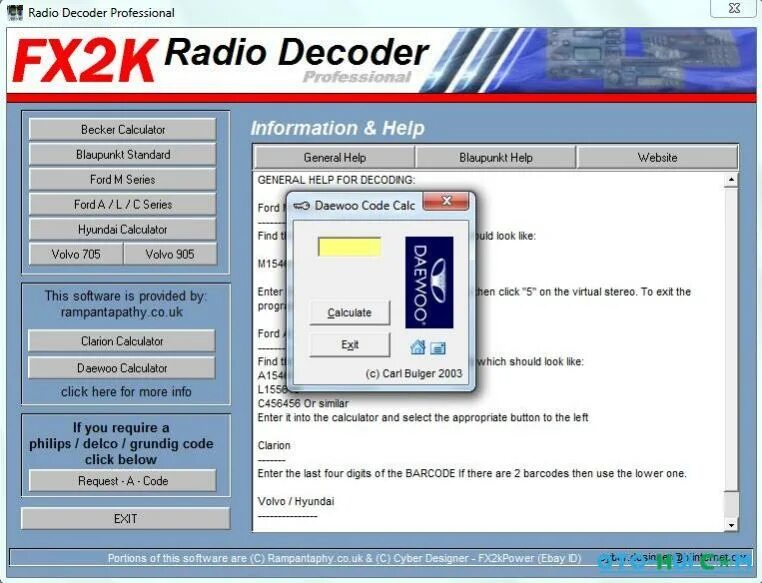This screenshot has height=583, width=762.
Task: Click the yellow code input field
Action: point(349,247)
